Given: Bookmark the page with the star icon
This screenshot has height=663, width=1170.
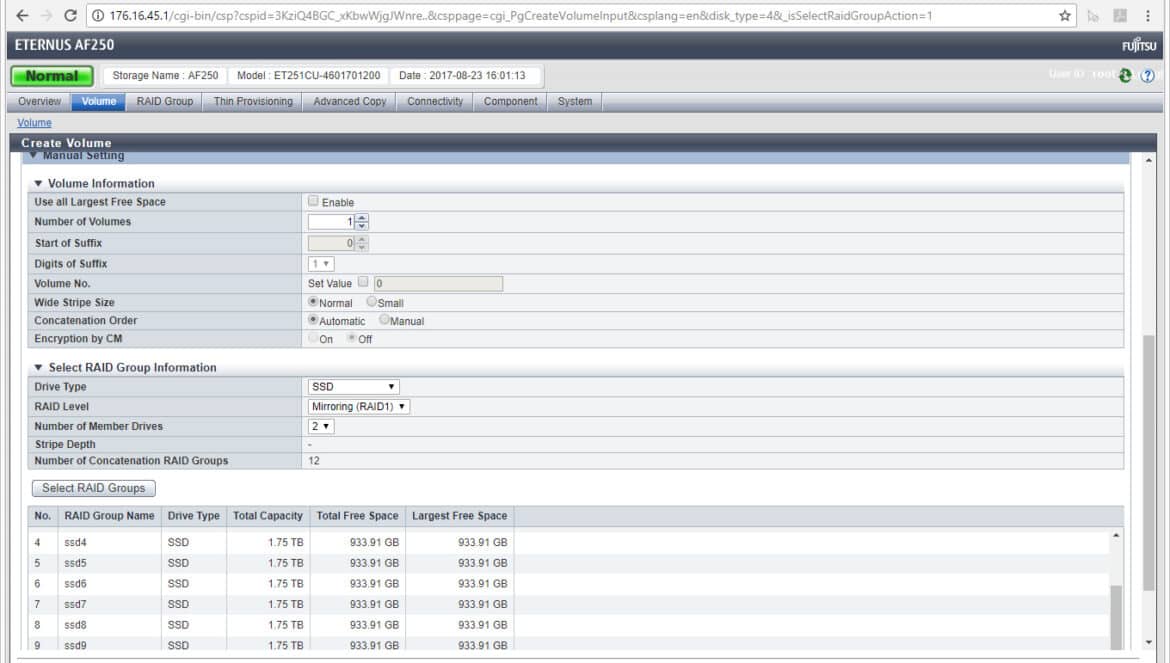Looking at the screenshot, I should (1065, 16).
